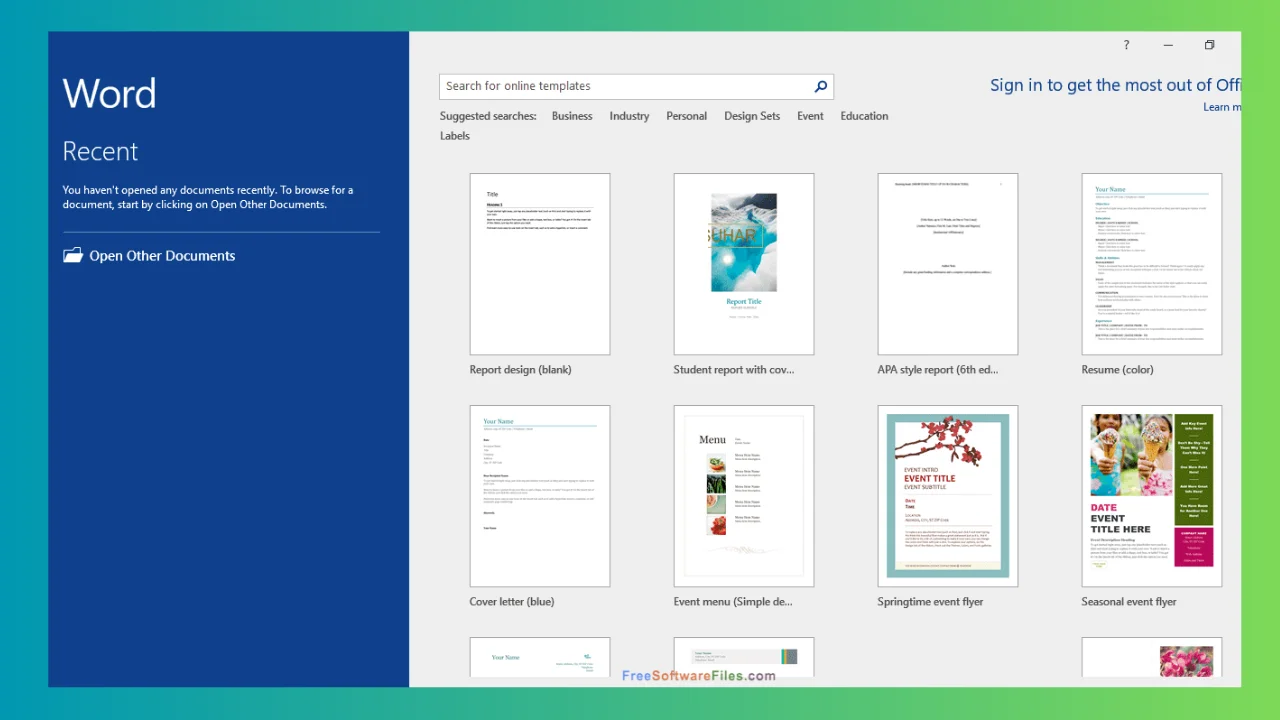Open the Student report with cover thumbnail
Screen dimensions: 1280x720
click(x=744, y=264)
